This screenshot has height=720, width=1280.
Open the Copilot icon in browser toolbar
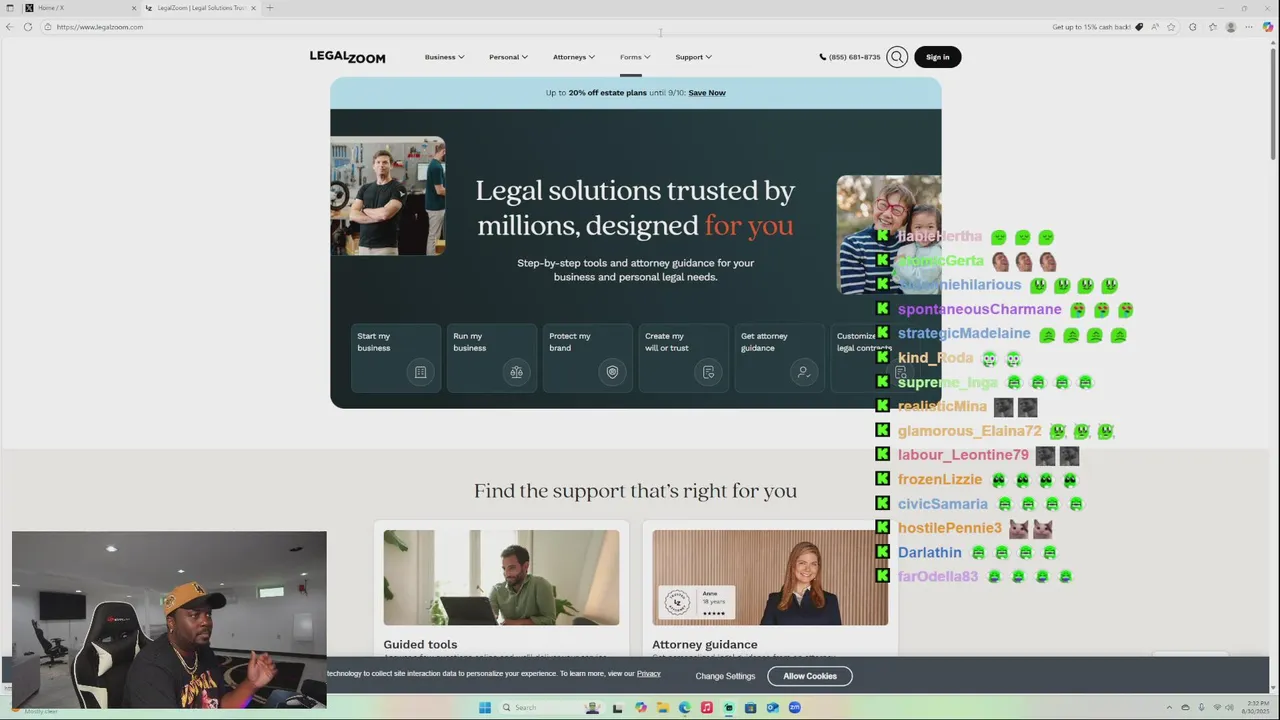(1268, 27)
